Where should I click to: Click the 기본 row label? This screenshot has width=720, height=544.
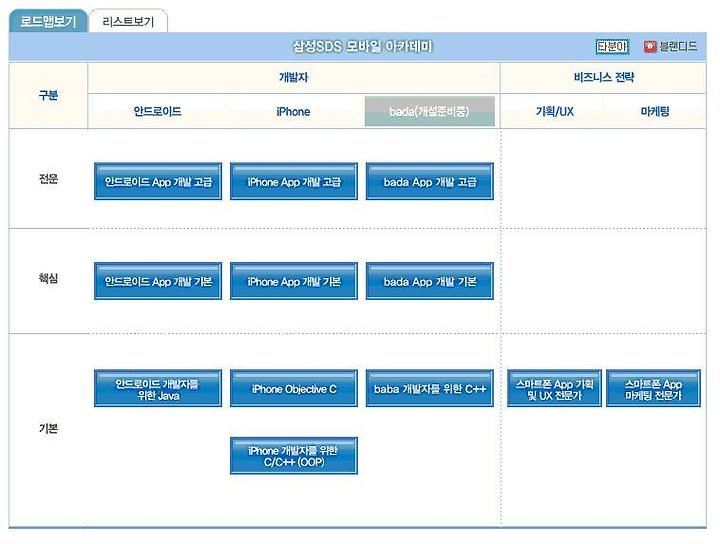pyautogui.click(x=48, y=428)
